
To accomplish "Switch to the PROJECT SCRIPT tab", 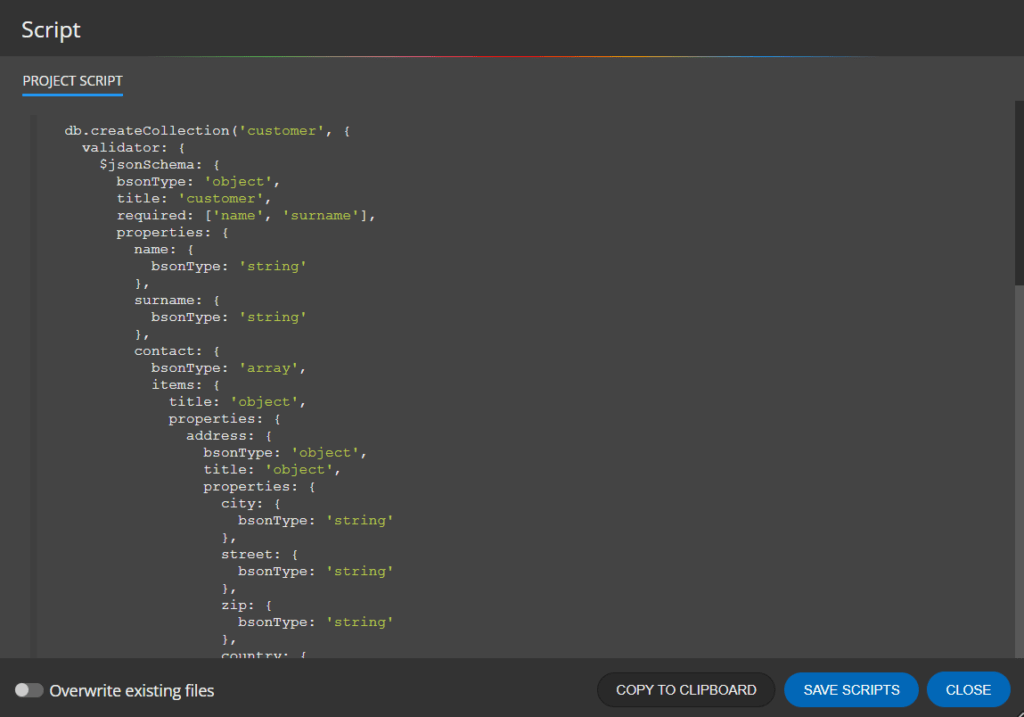I will coord(72,81).
